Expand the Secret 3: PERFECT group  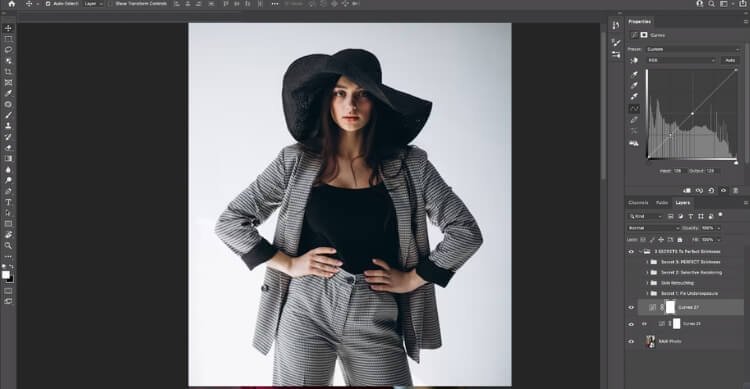click(x=647, y=262)
